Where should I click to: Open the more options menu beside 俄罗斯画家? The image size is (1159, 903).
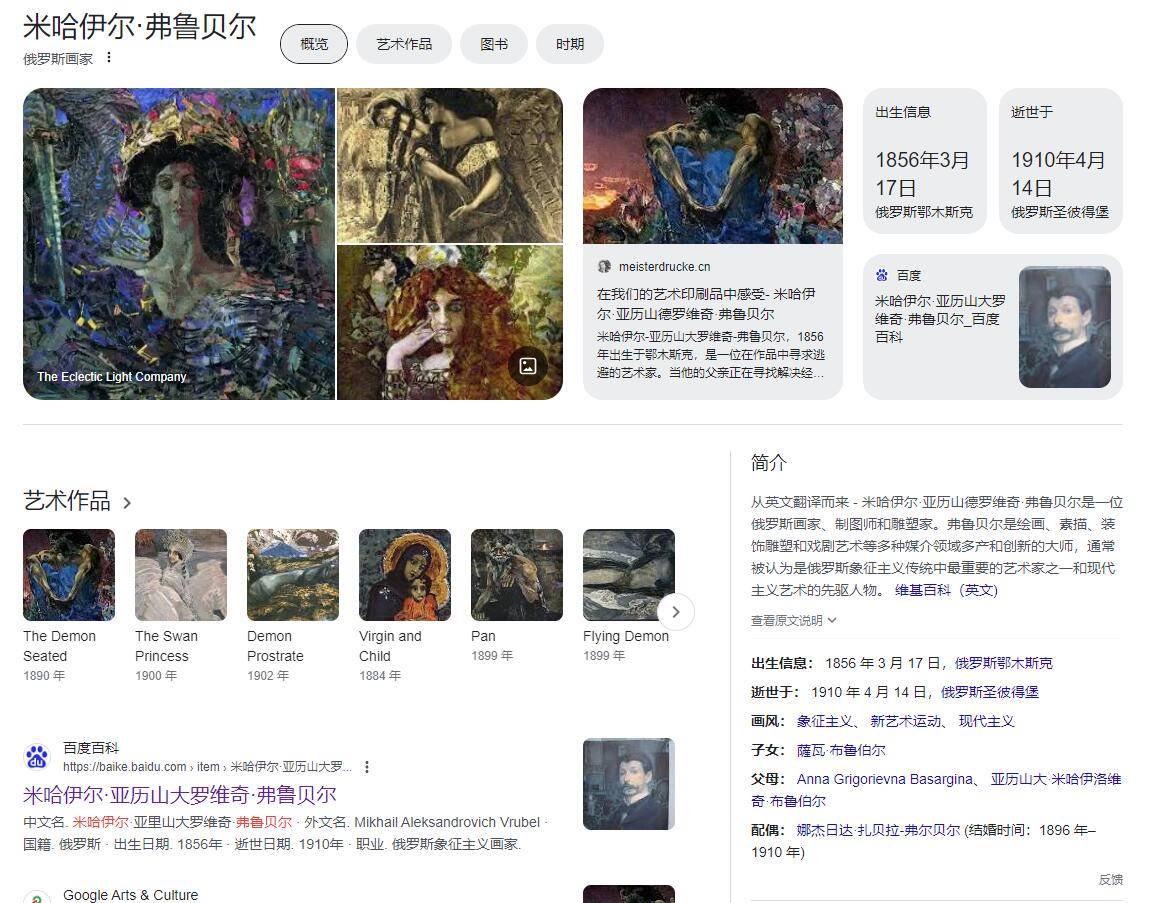click(109, 58)
